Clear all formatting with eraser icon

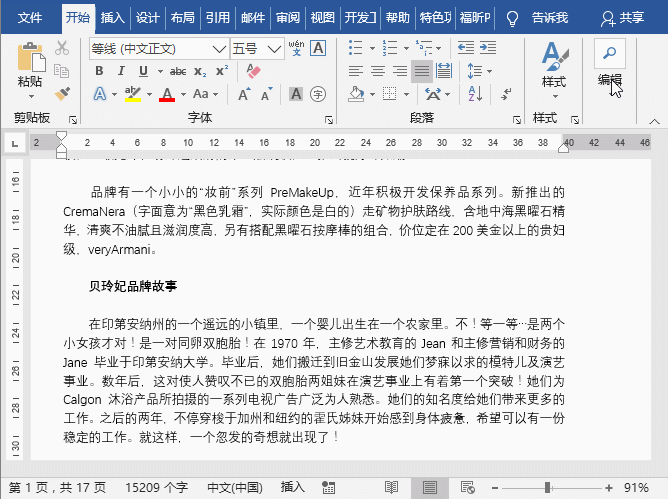(253, 71)
